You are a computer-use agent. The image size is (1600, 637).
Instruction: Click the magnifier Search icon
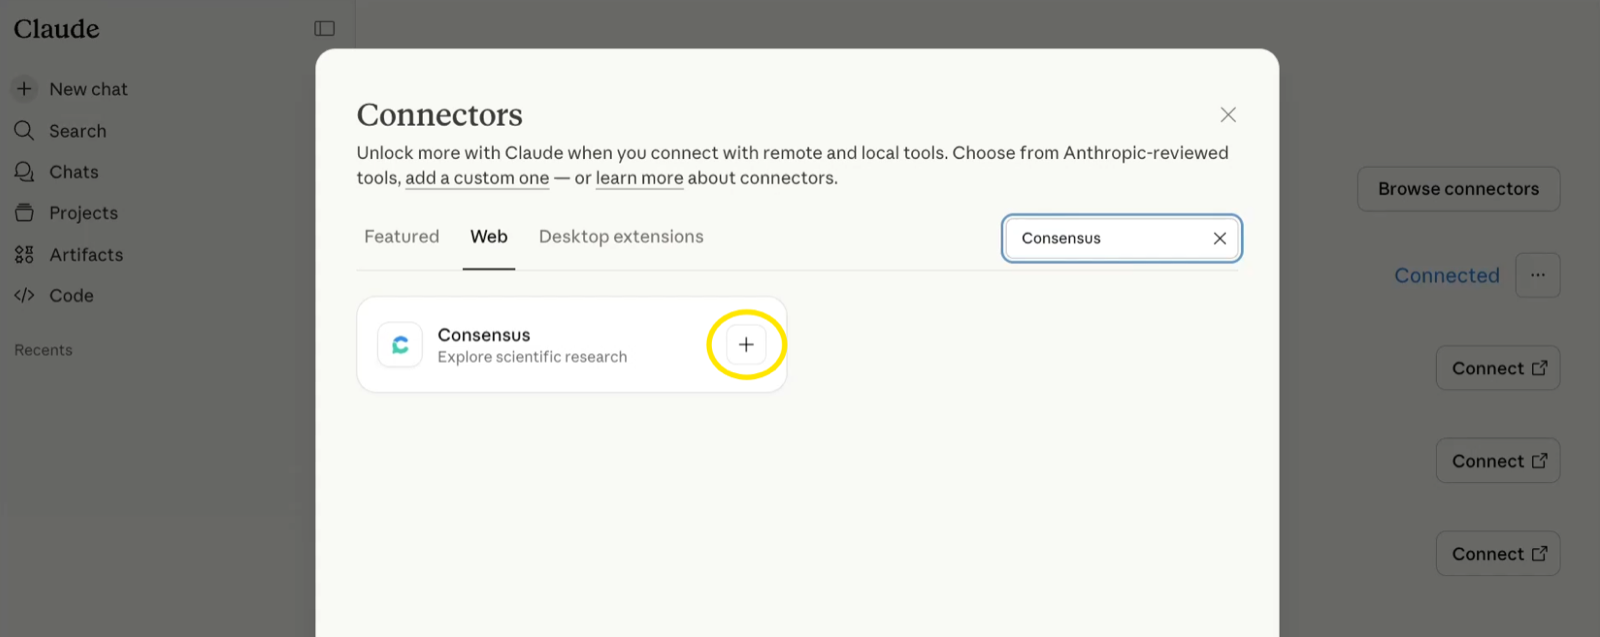pos(24,130)
